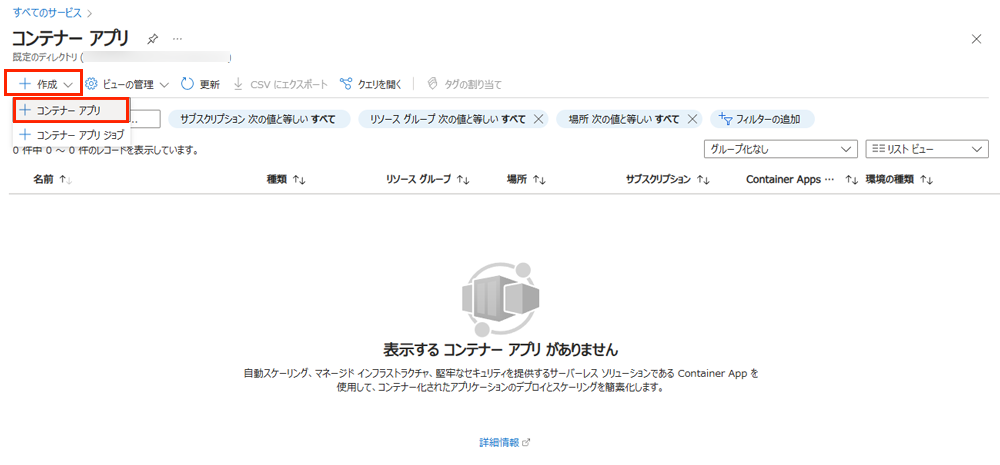This screenshot has width=1000, height=465.
Task: Click the すべてのサービス breadcrumb
Action: (47, 12)
